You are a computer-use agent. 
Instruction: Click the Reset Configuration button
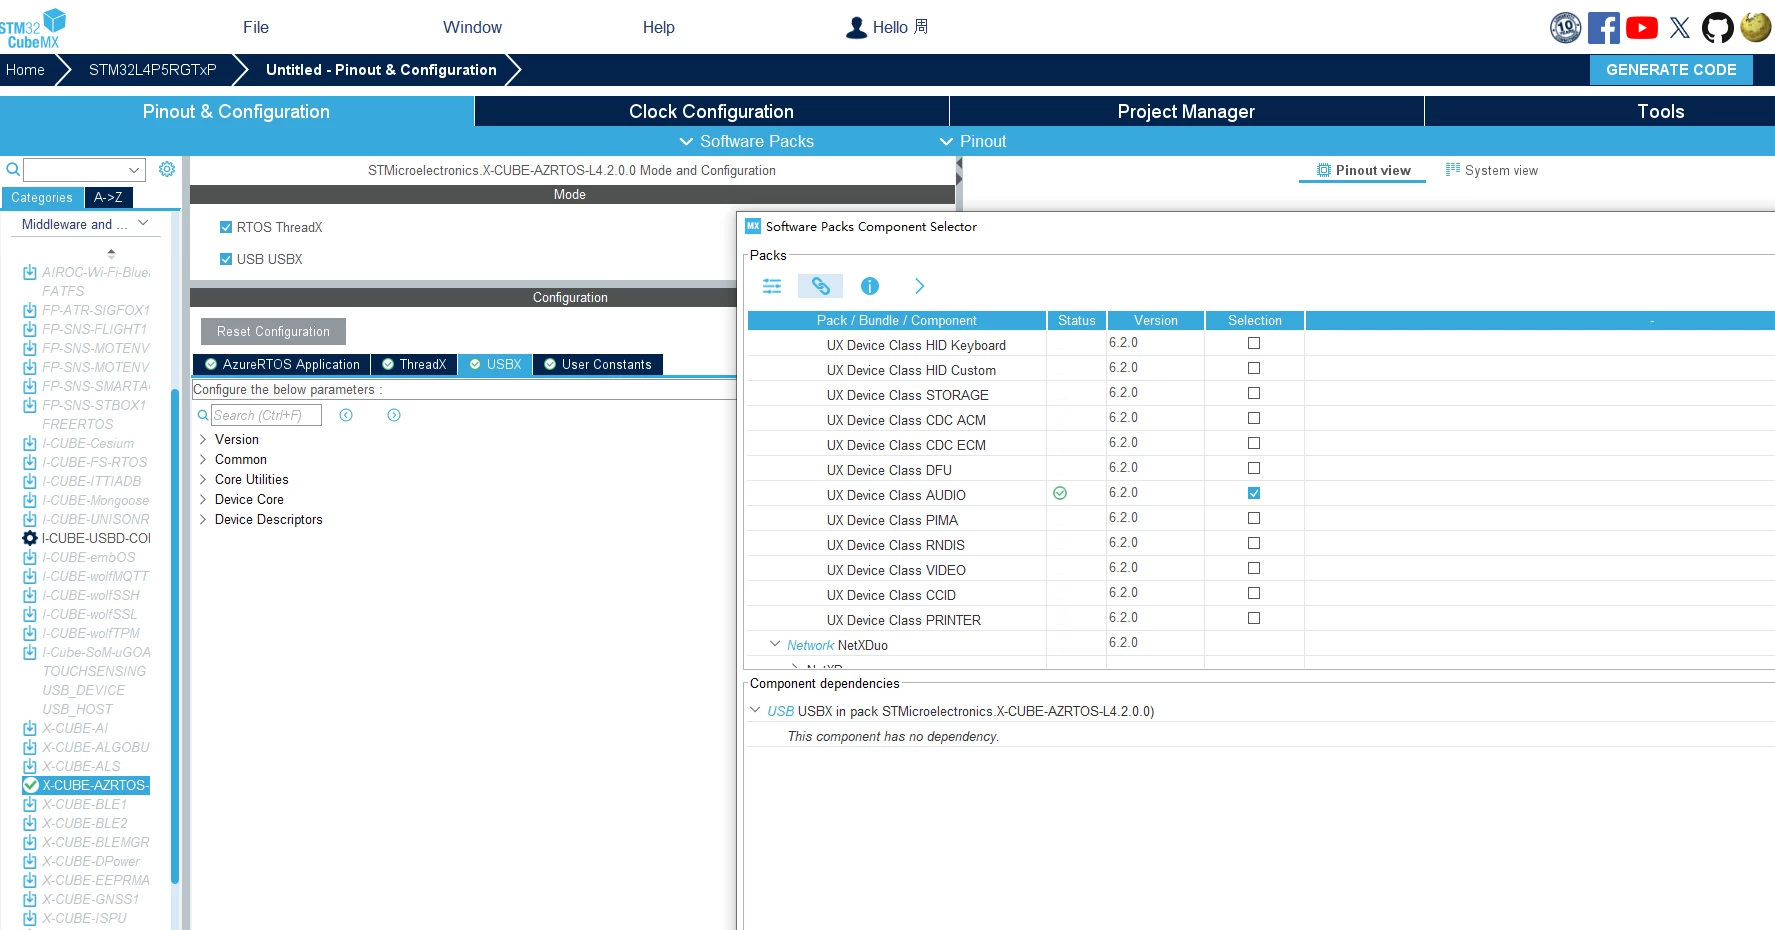(273, 331)
